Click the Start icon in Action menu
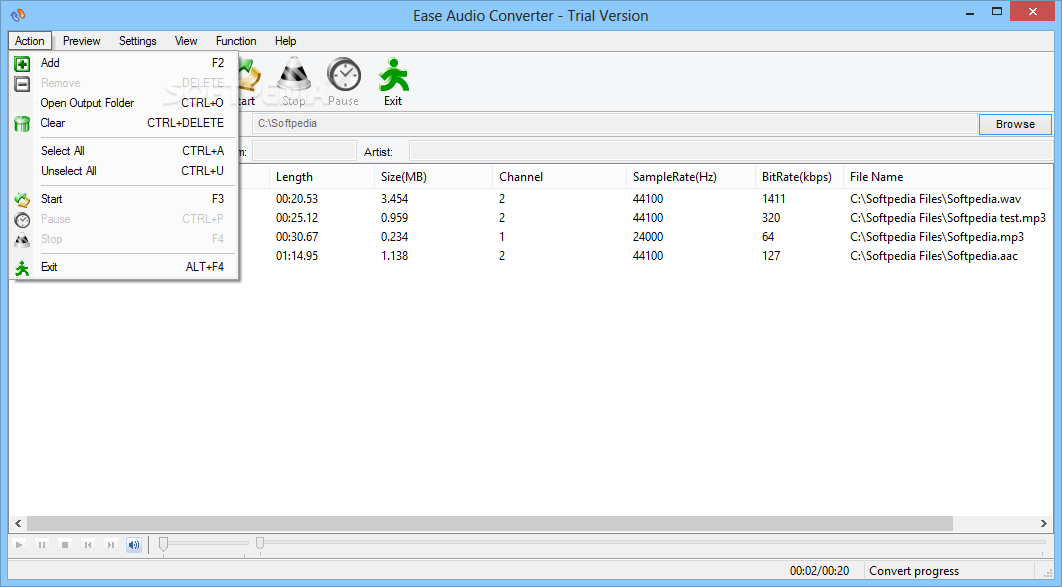The height and width of the screenshot is (587, 1062). (x=22, y=200)
